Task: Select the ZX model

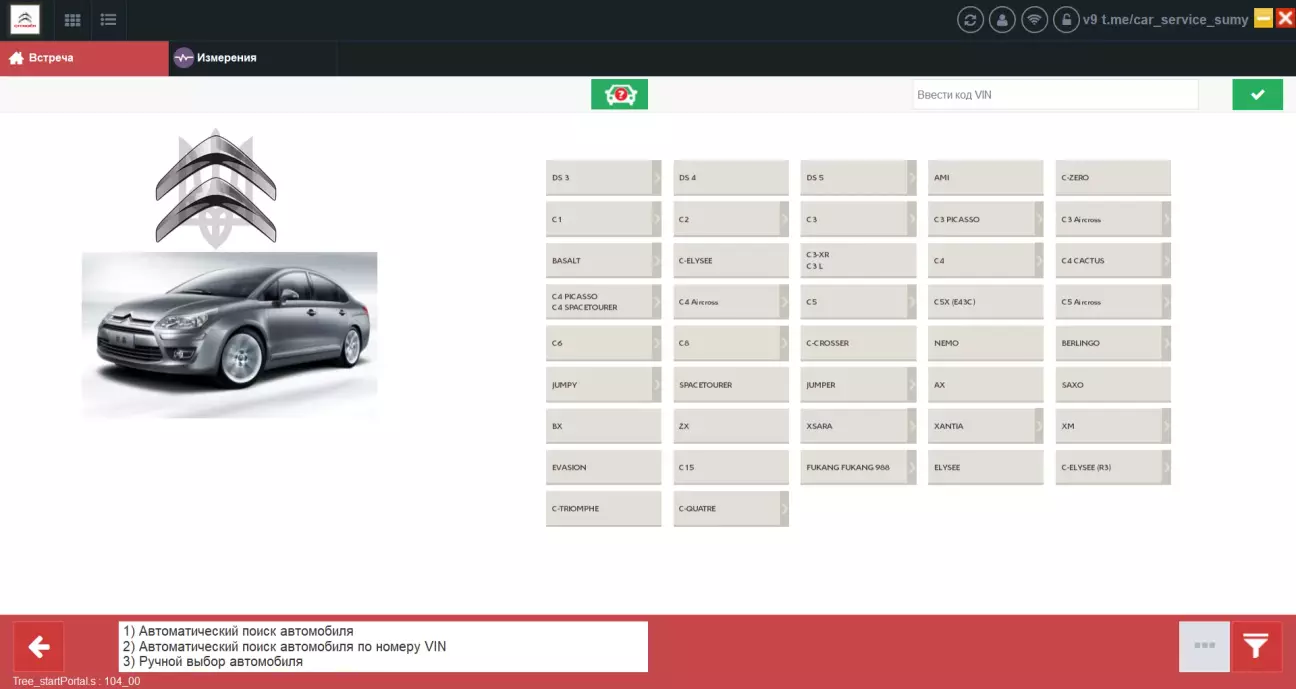Action: [x=731, y=426]
